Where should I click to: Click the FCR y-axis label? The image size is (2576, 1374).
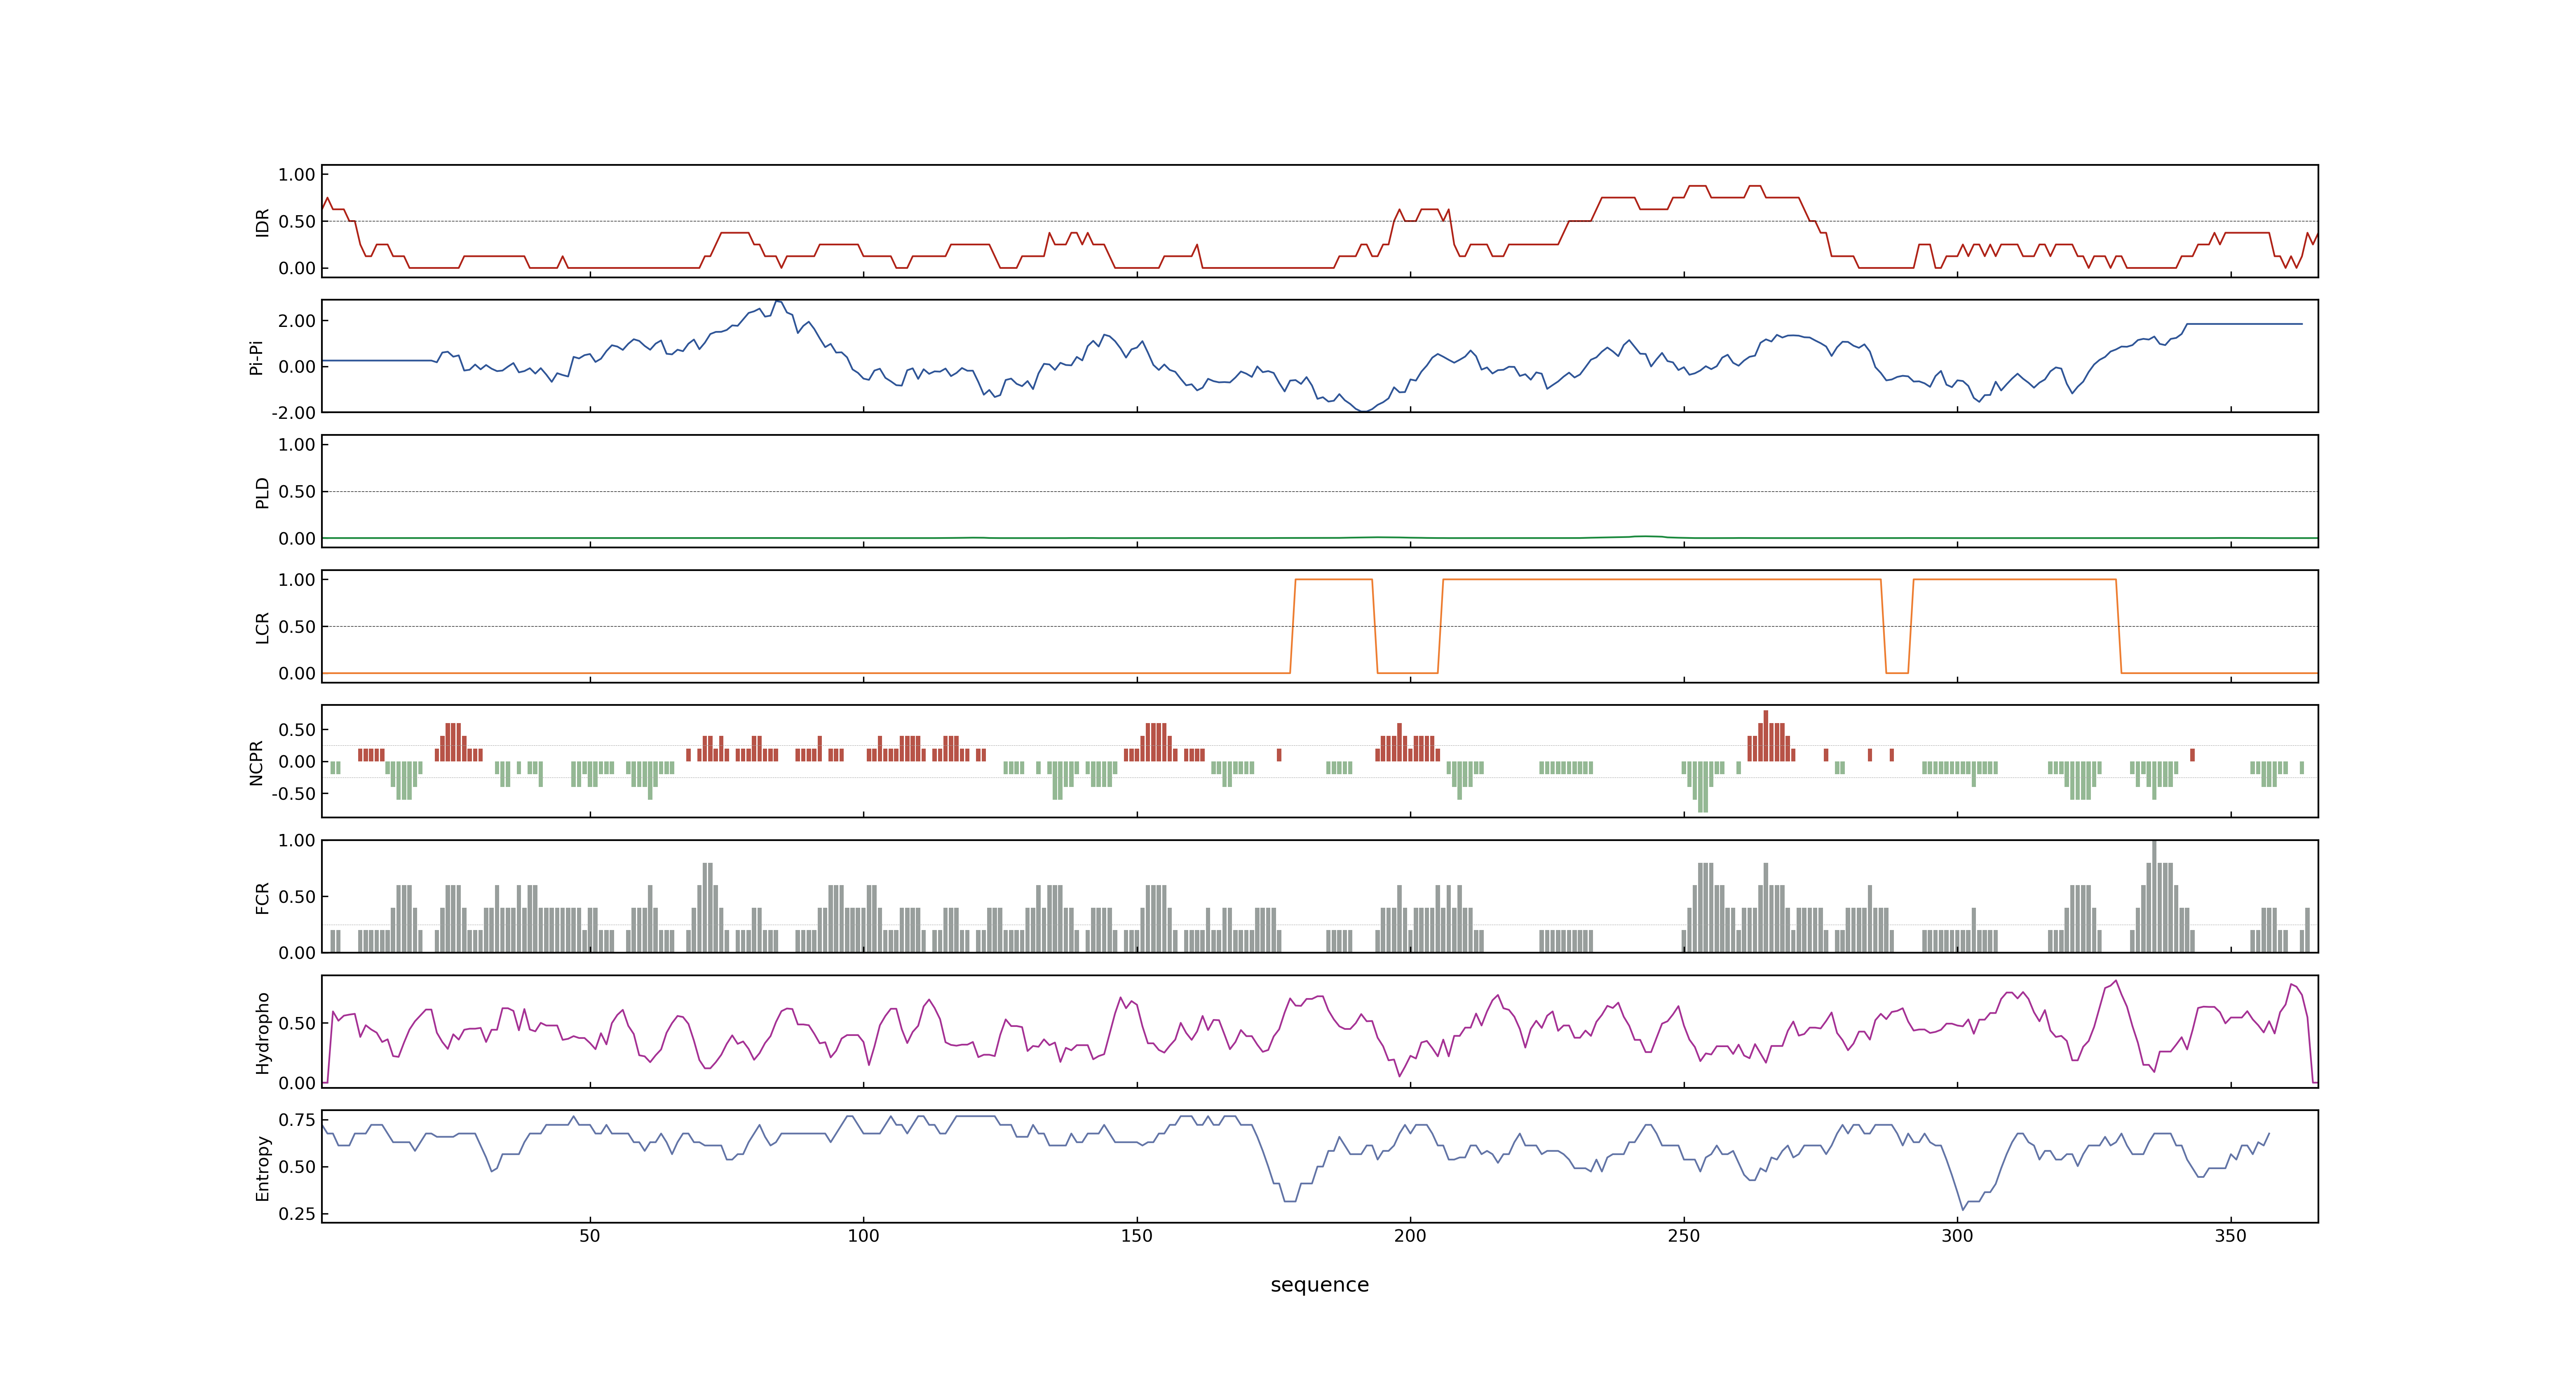click(x=263, y=898)
